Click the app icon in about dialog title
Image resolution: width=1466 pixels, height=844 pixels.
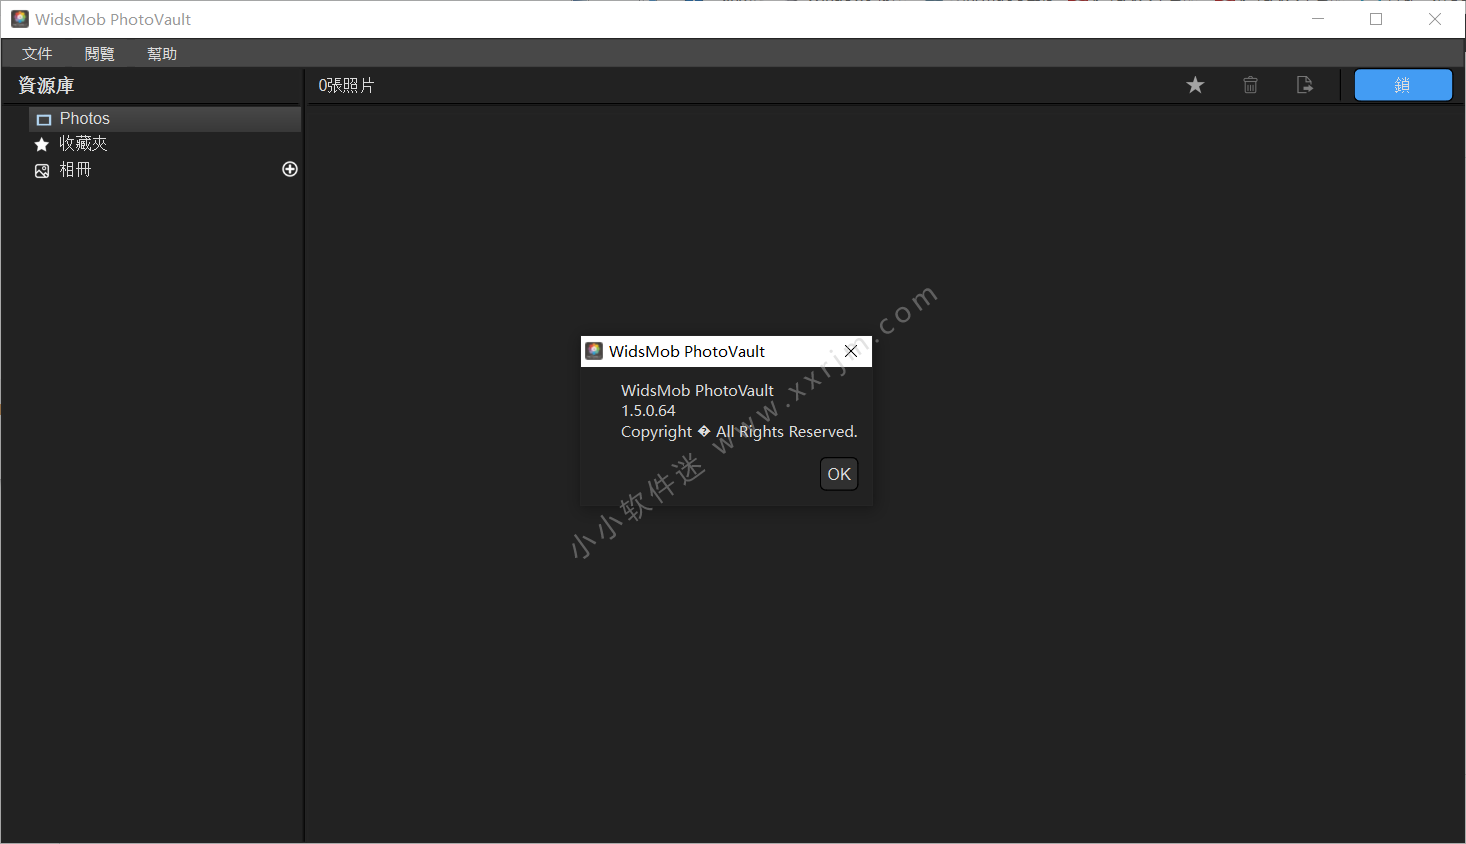pos(594,351)
